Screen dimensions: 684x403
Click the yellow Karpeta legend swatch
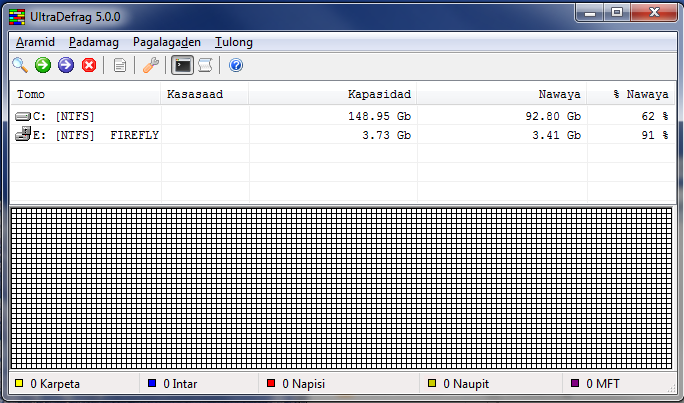(x=19, y=383)
